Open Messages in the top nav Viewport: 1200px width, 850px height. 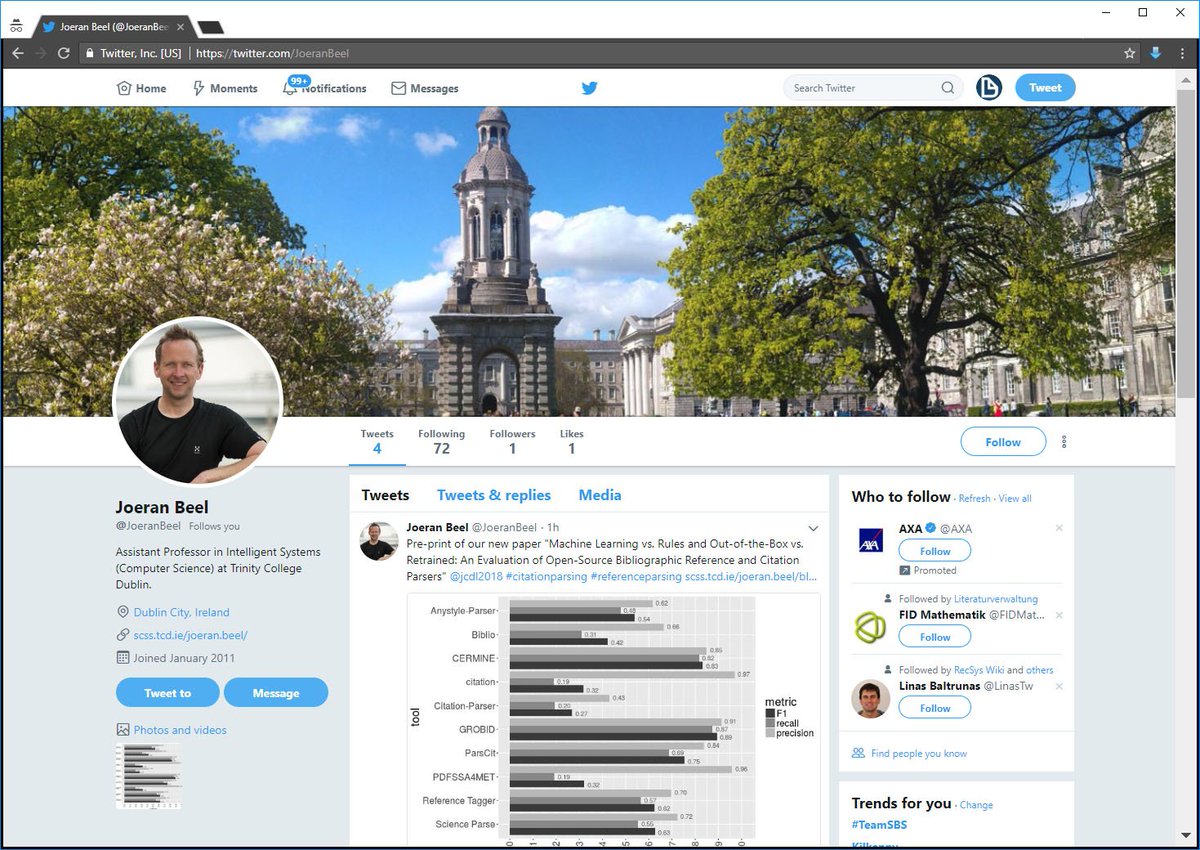point(425,88)
